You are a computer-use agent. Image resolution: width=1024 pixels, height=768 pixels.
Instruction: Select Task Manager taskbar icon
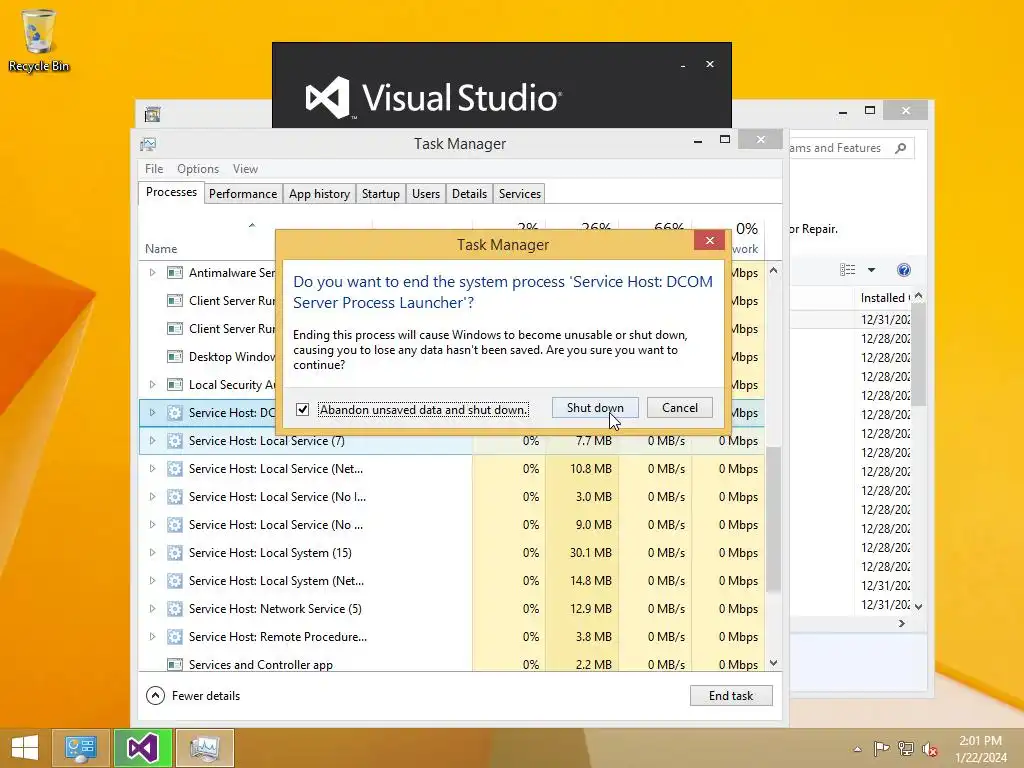[x=205, y=748]
